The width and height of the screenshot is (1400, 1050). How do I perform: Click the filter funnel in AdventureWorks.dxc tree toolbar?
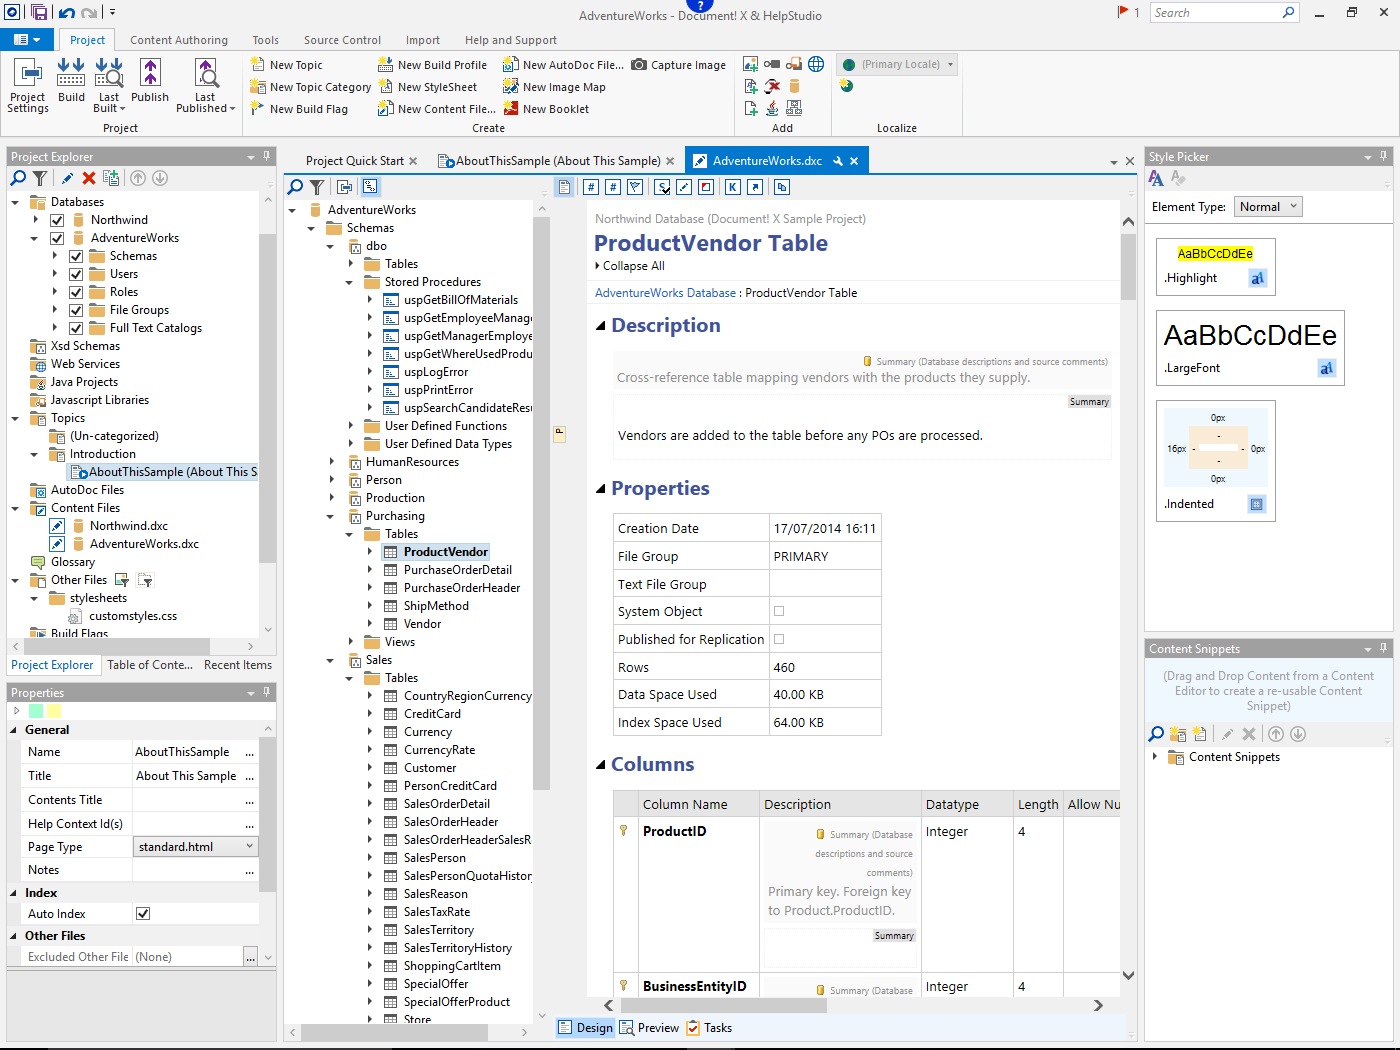coord(317,187)
